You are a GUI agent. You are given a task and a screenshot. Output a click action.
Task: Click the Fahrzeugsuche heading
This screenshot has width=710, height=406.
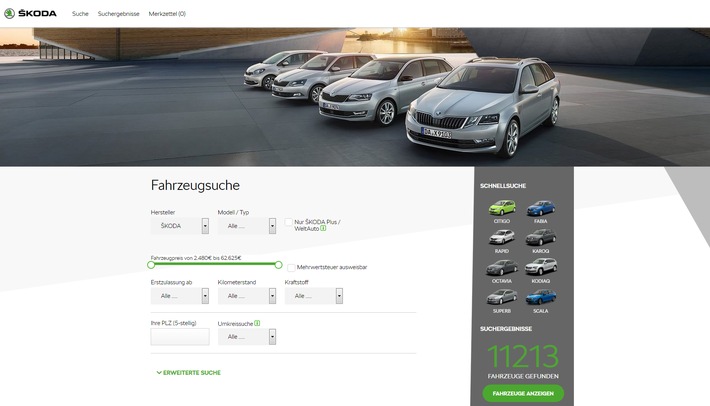pos(195,185)
